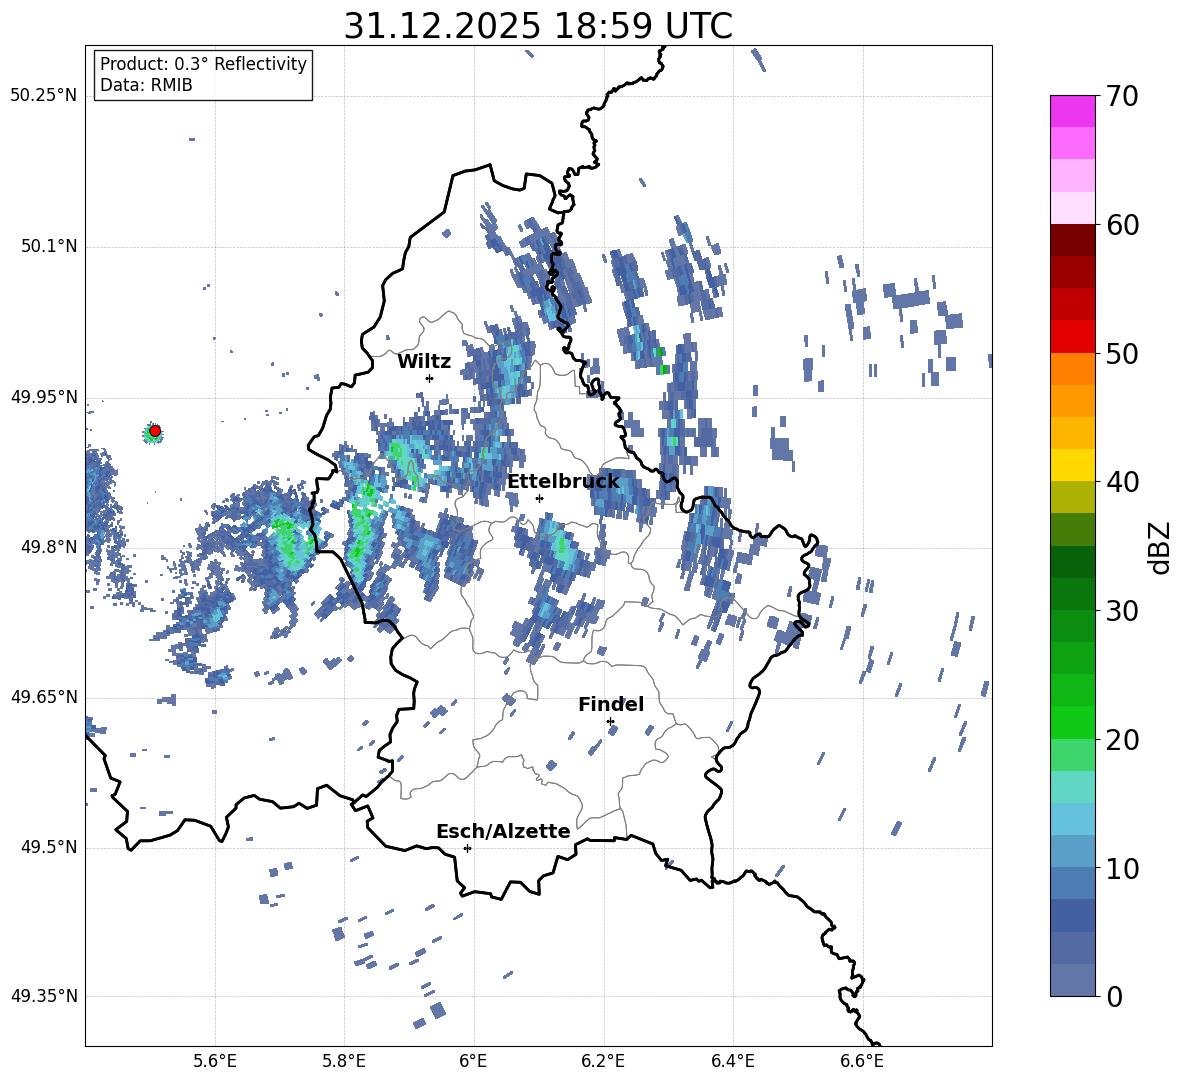This screenshot has width=1184, height=1081.
Task: Click the dBZ colorbar axis label
Action: 1161,547
